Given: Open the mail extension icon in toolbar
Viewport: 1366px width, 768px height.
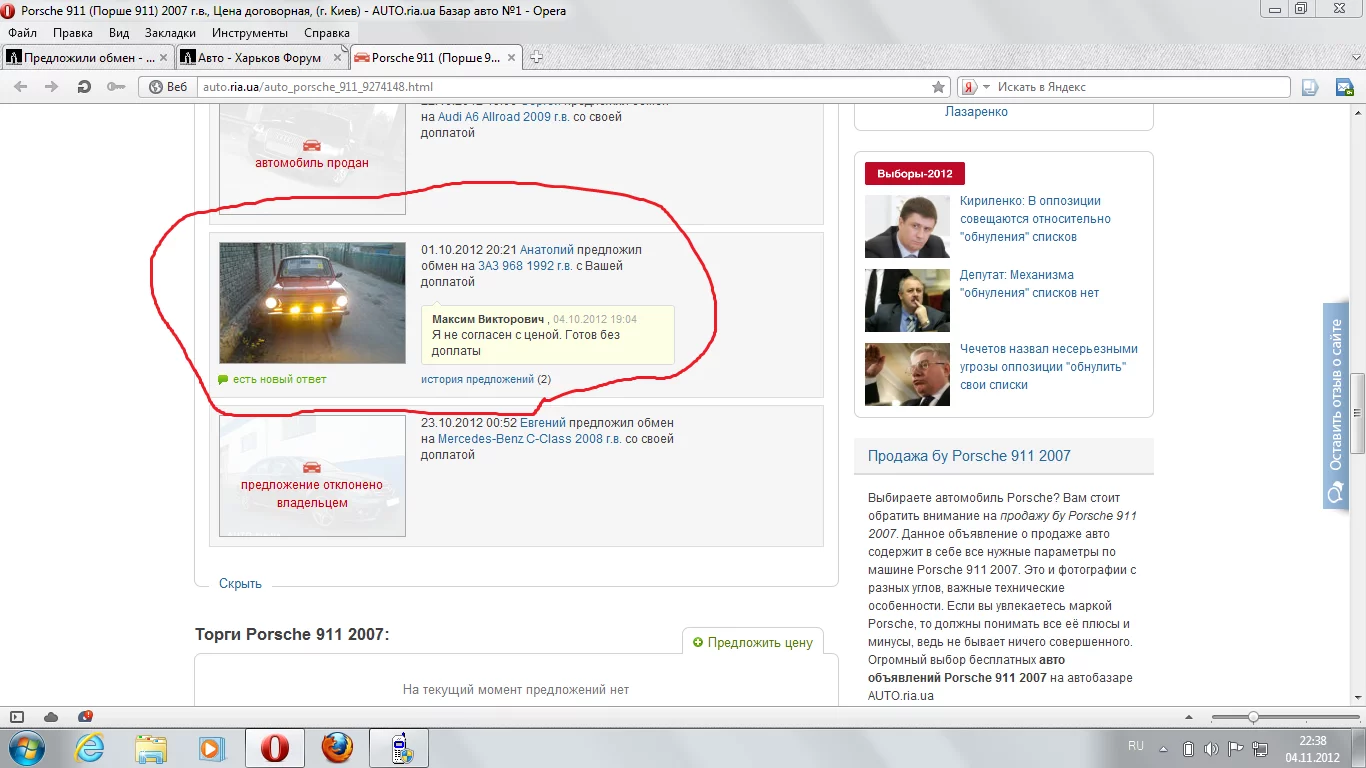Looking at the screenshot, I should [x=1345, y=87].
